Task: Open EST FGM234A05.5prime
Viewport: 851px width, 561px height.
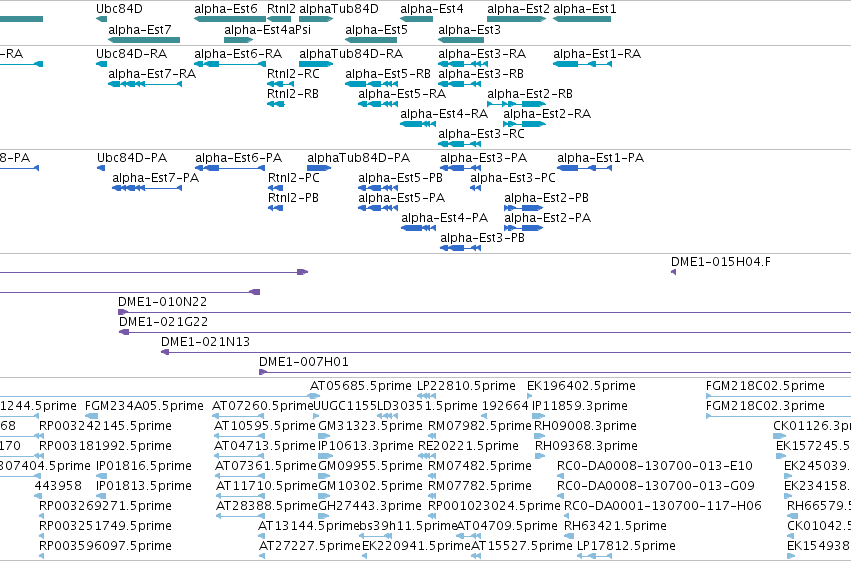Action: pyautogui.click(x=144, y=406)
